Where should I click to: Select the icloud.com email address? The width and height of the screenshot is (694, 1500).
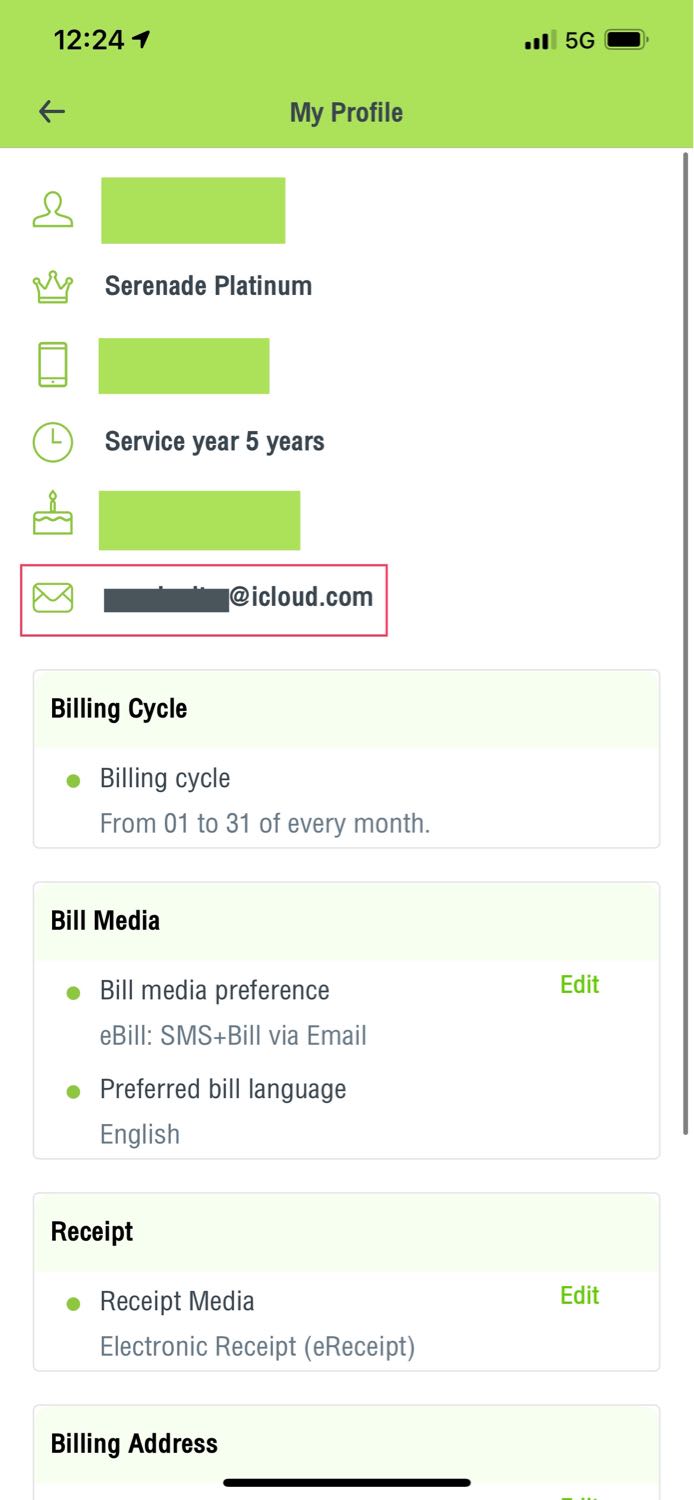point(239,598)
